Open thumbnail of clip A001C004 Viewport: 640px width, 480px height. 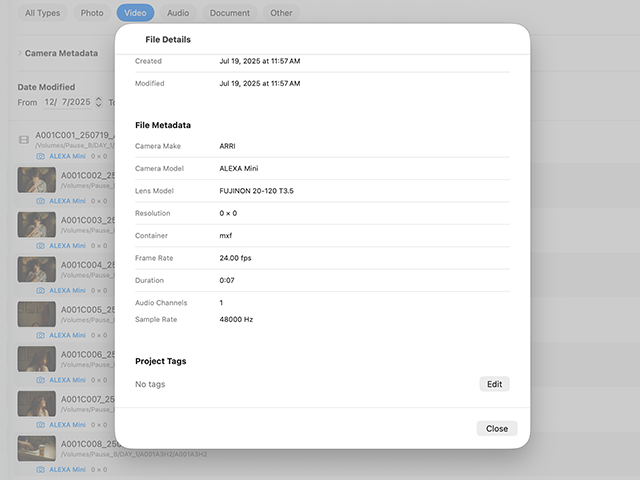[x=37, y=269]
